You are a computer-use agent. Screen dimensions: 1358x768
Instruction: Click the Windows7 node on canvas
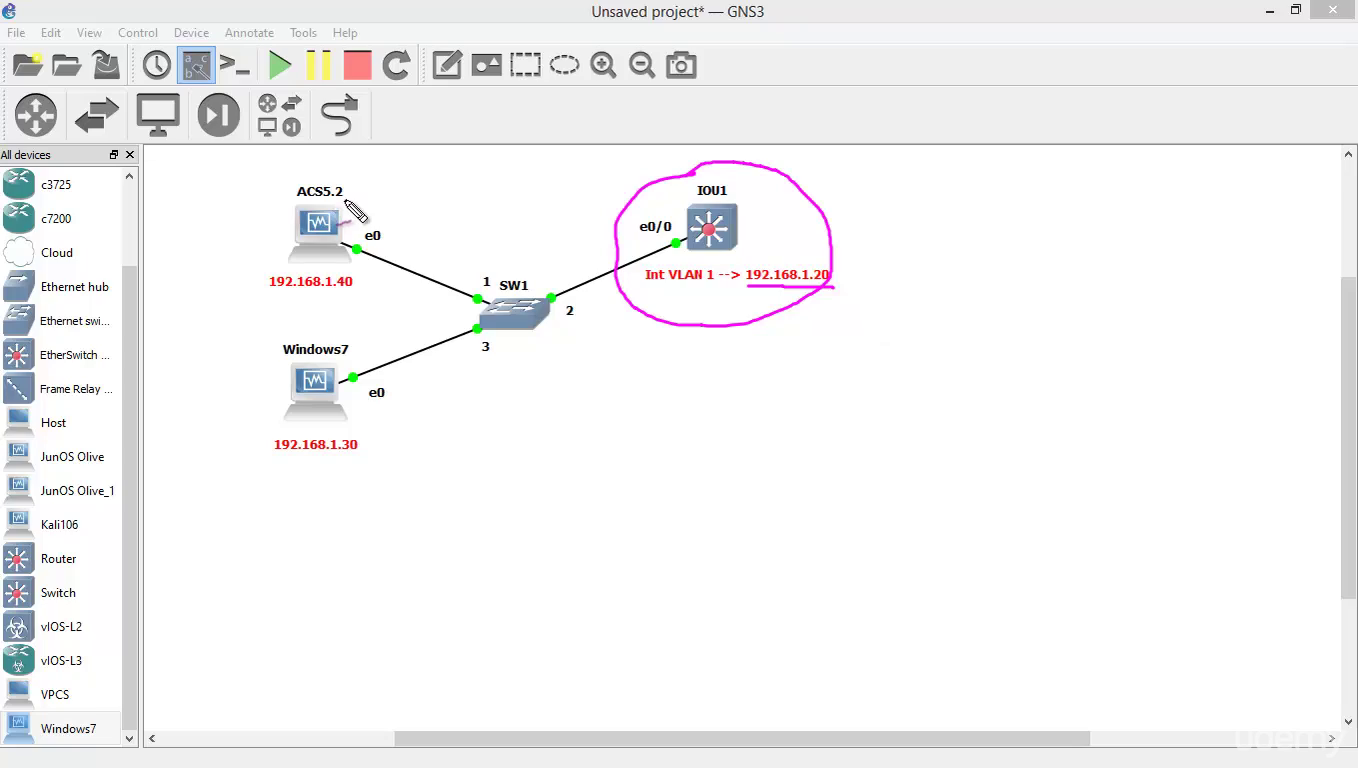(x=316, y=391)
